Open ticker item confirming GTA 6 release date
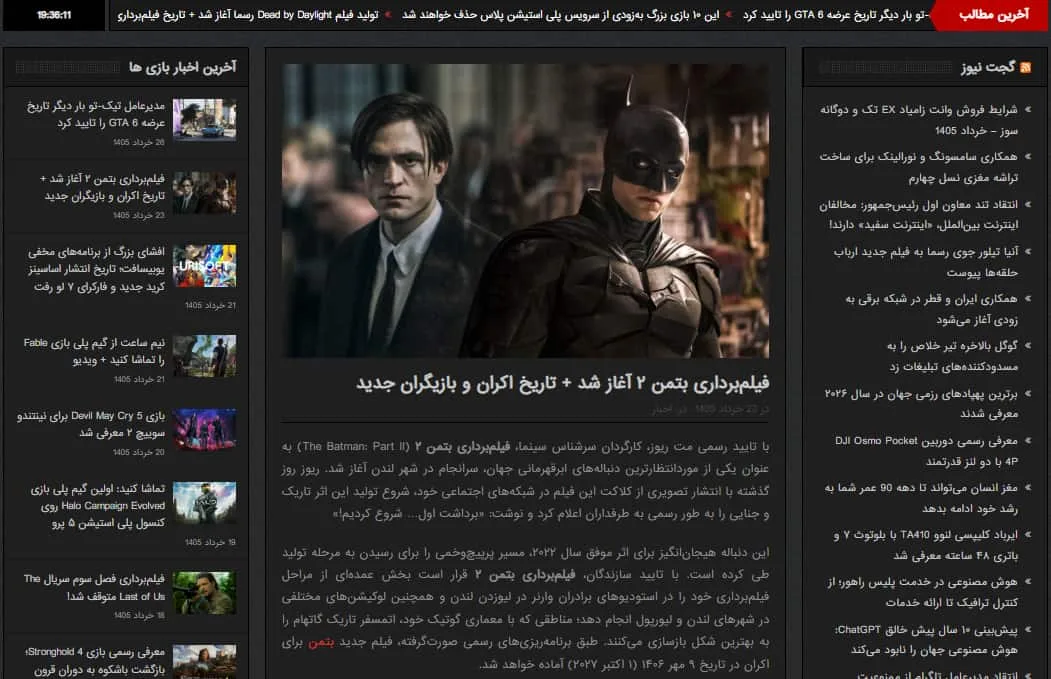Image resolution: width=1051 pixels, height=679 pixels. tap(835, 15)
